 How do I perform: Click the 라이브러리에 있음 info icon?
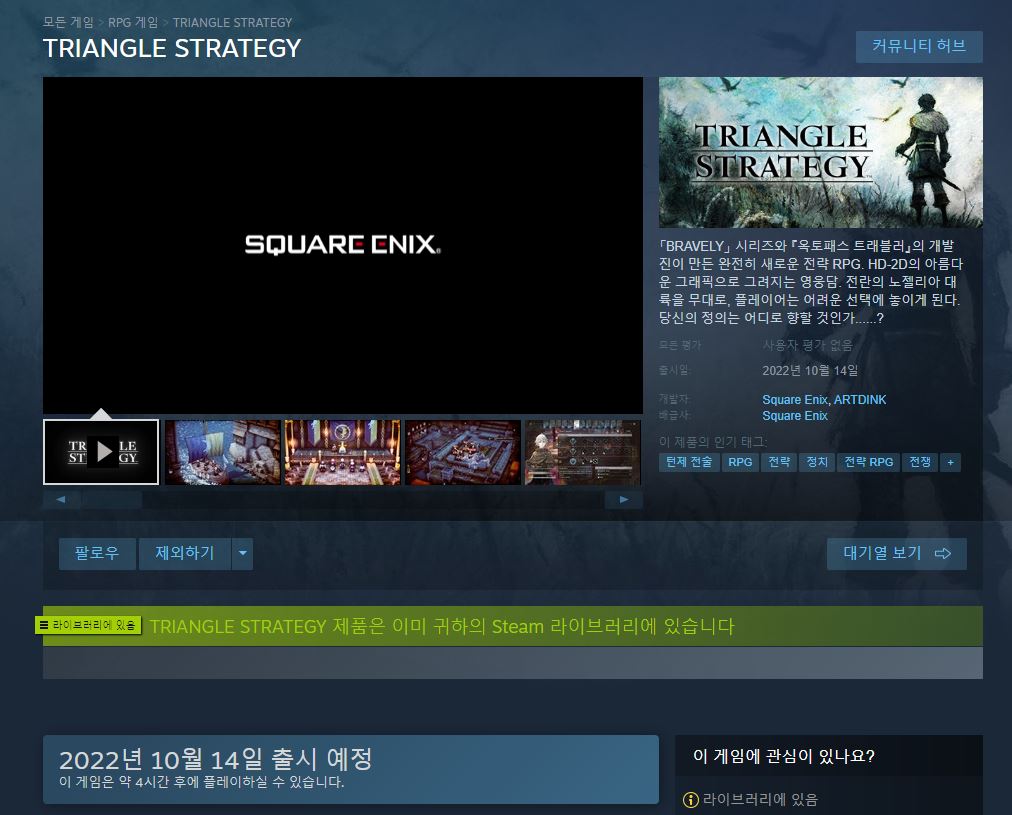coord(691,800)
